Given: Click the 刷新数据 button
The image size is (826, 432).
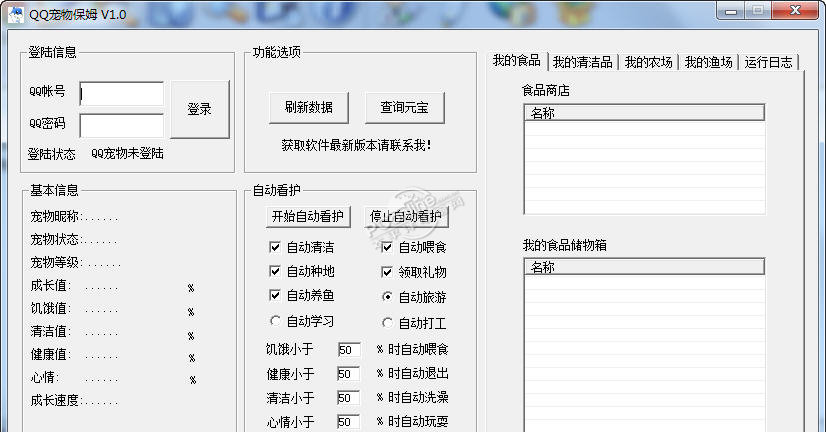Looking at the screenshot, I should (309, 107).
